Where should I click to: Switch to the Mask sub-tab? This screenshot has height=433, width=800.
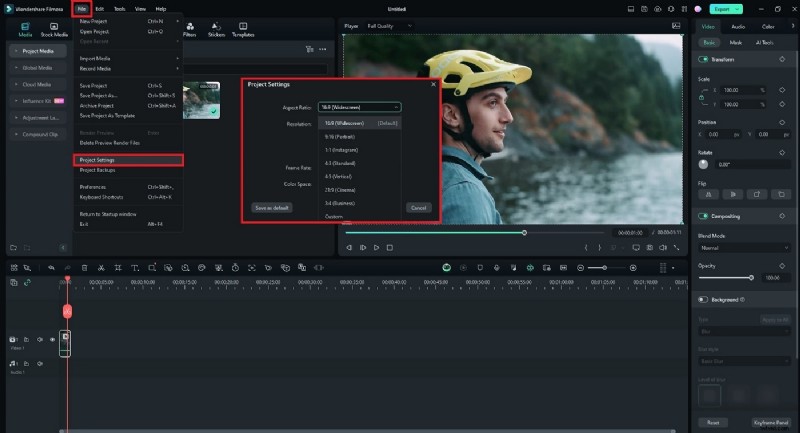coord(735,43)
